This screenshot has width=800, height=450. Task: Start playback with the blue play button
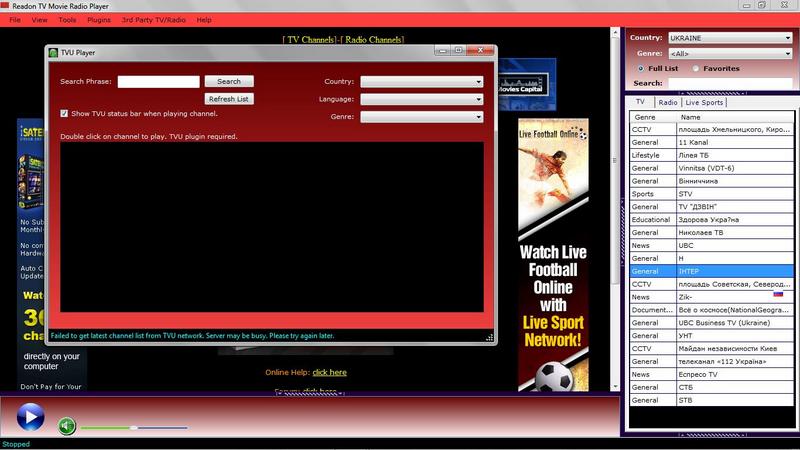pos(31,417)
